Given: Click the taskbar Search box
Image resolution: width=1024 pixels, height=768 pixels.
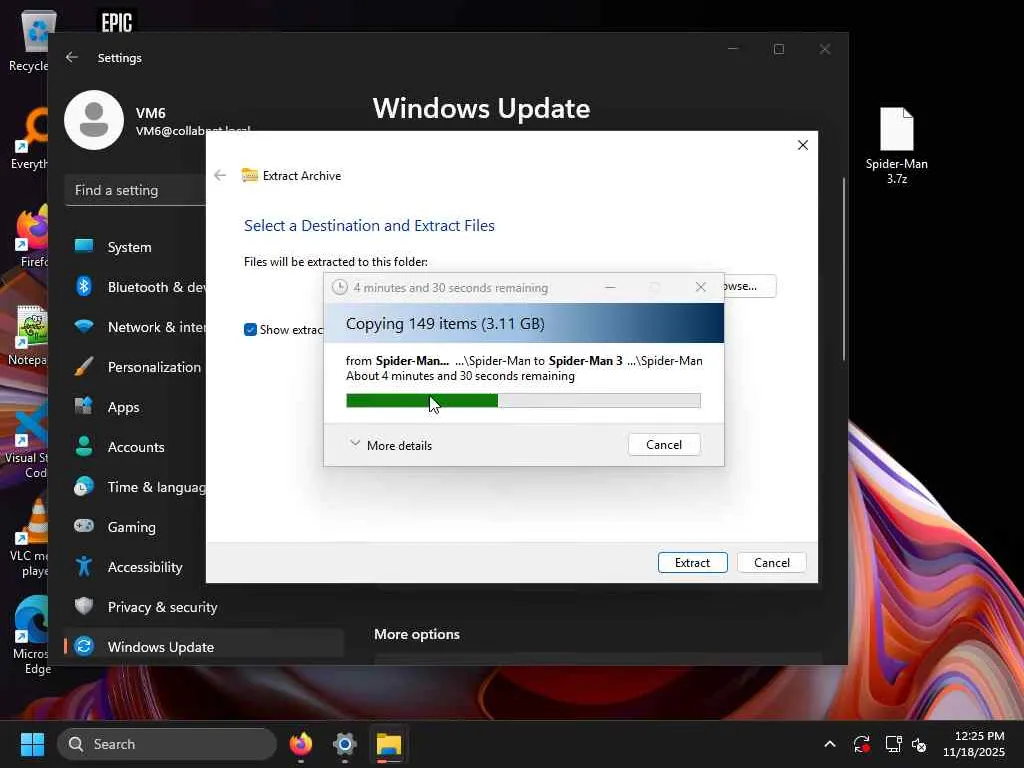Looking at the screenshot, I should 167,744.
